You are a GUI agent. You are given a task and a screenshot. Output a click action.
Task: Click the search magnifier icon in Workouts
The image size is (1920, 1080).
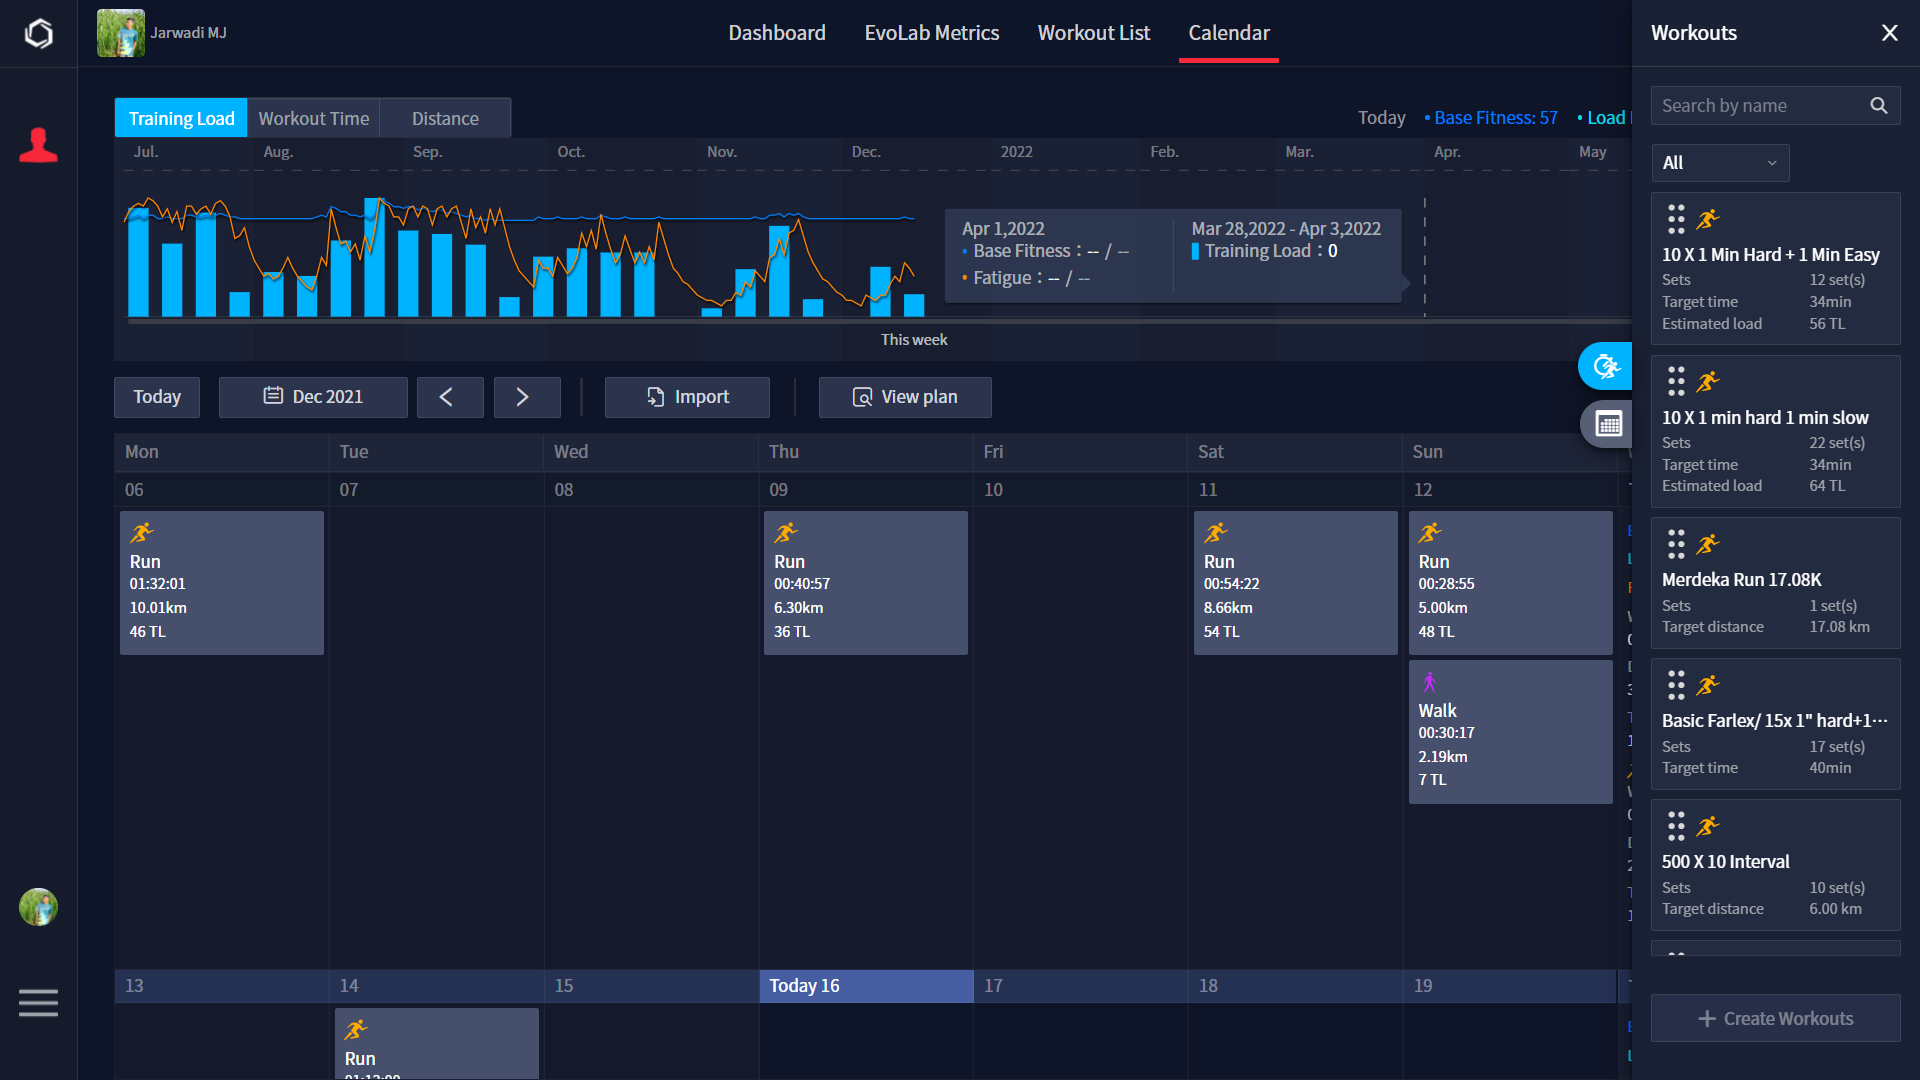1878,106
